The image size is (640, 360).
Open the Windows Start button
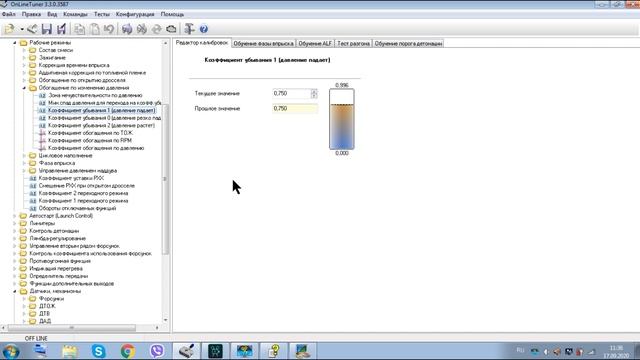click(11, 351)
